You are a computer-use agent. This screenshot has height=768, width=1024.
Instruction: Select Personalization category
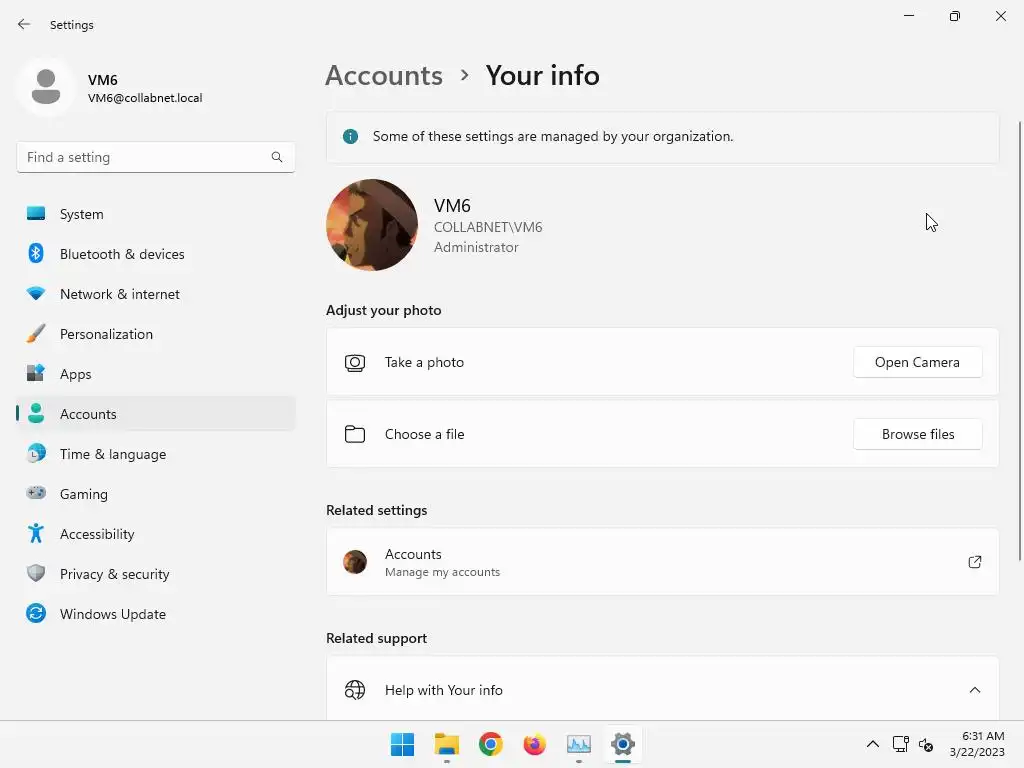[x=155, y=334]
